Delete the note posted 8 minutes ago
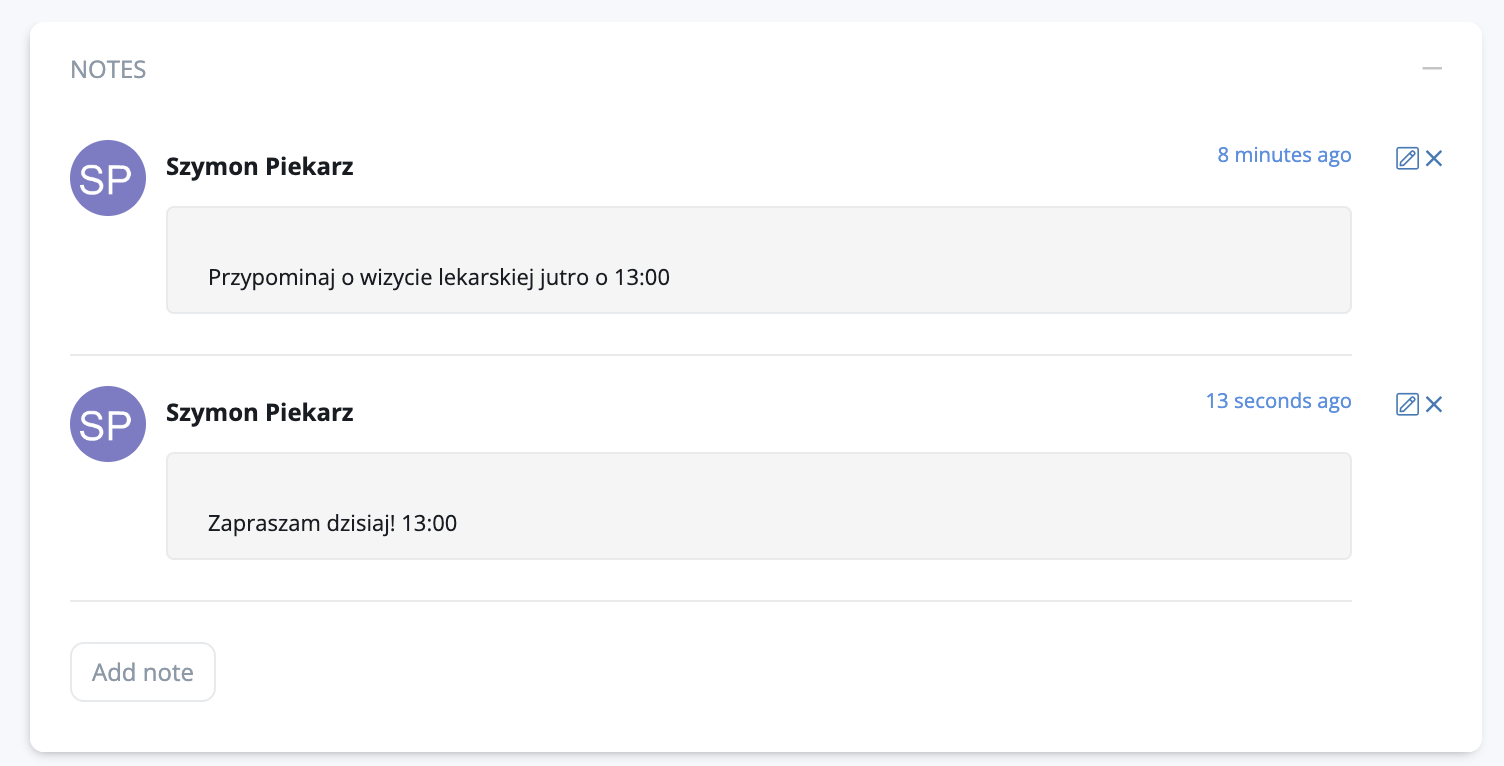Screen dimensions: 1504x766 coord(1434,158)
